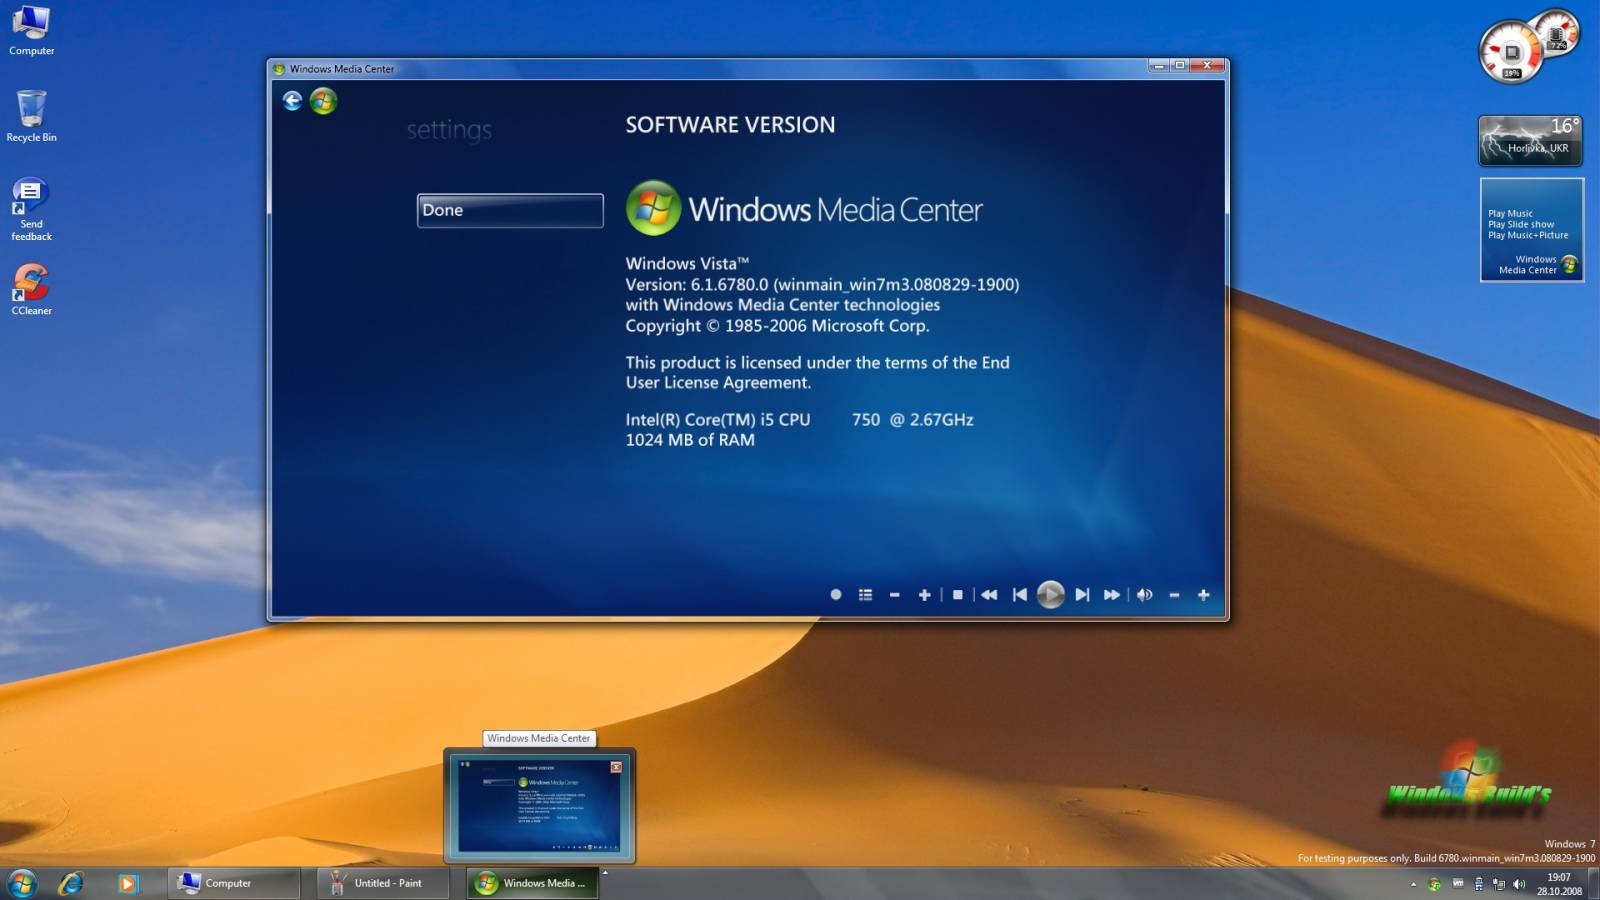This screenshot has height=900, width=1600.
Task: Click the Show Desktop strip beside the clock
Action: point(1594,884)
